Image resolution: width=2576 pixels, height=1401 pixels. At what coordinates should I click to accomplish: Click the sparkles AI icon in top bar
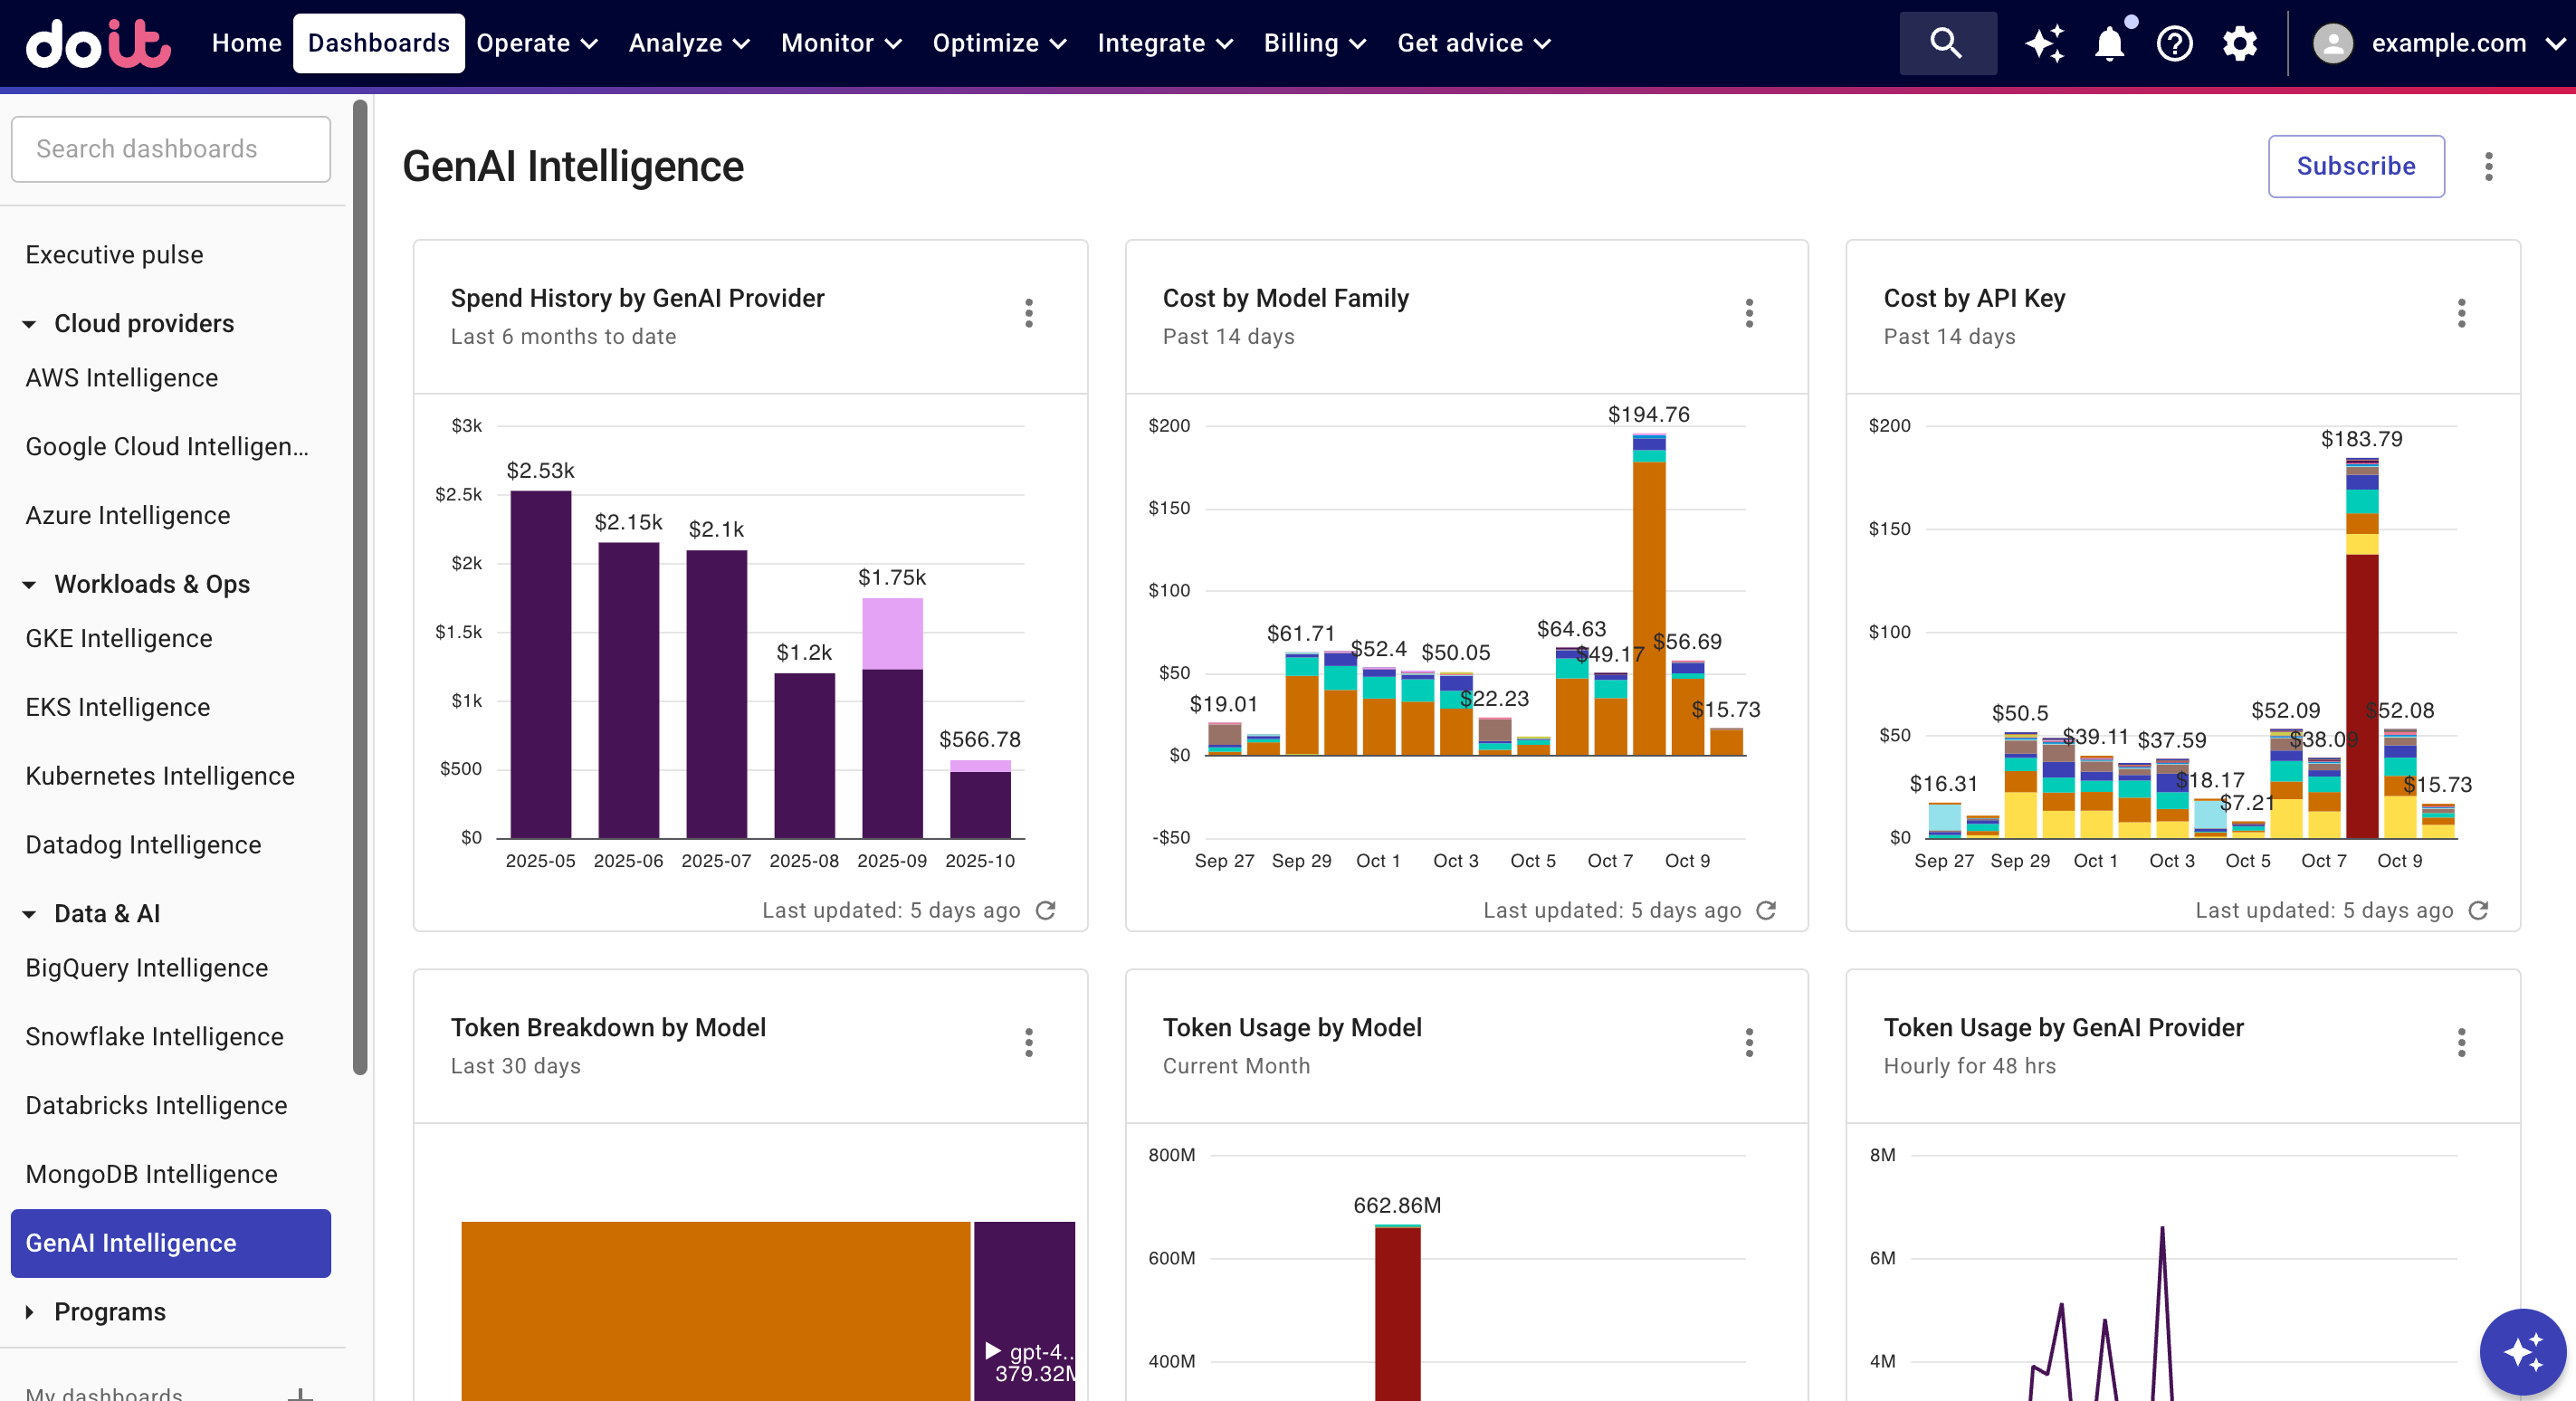(x=2044, y=43)
